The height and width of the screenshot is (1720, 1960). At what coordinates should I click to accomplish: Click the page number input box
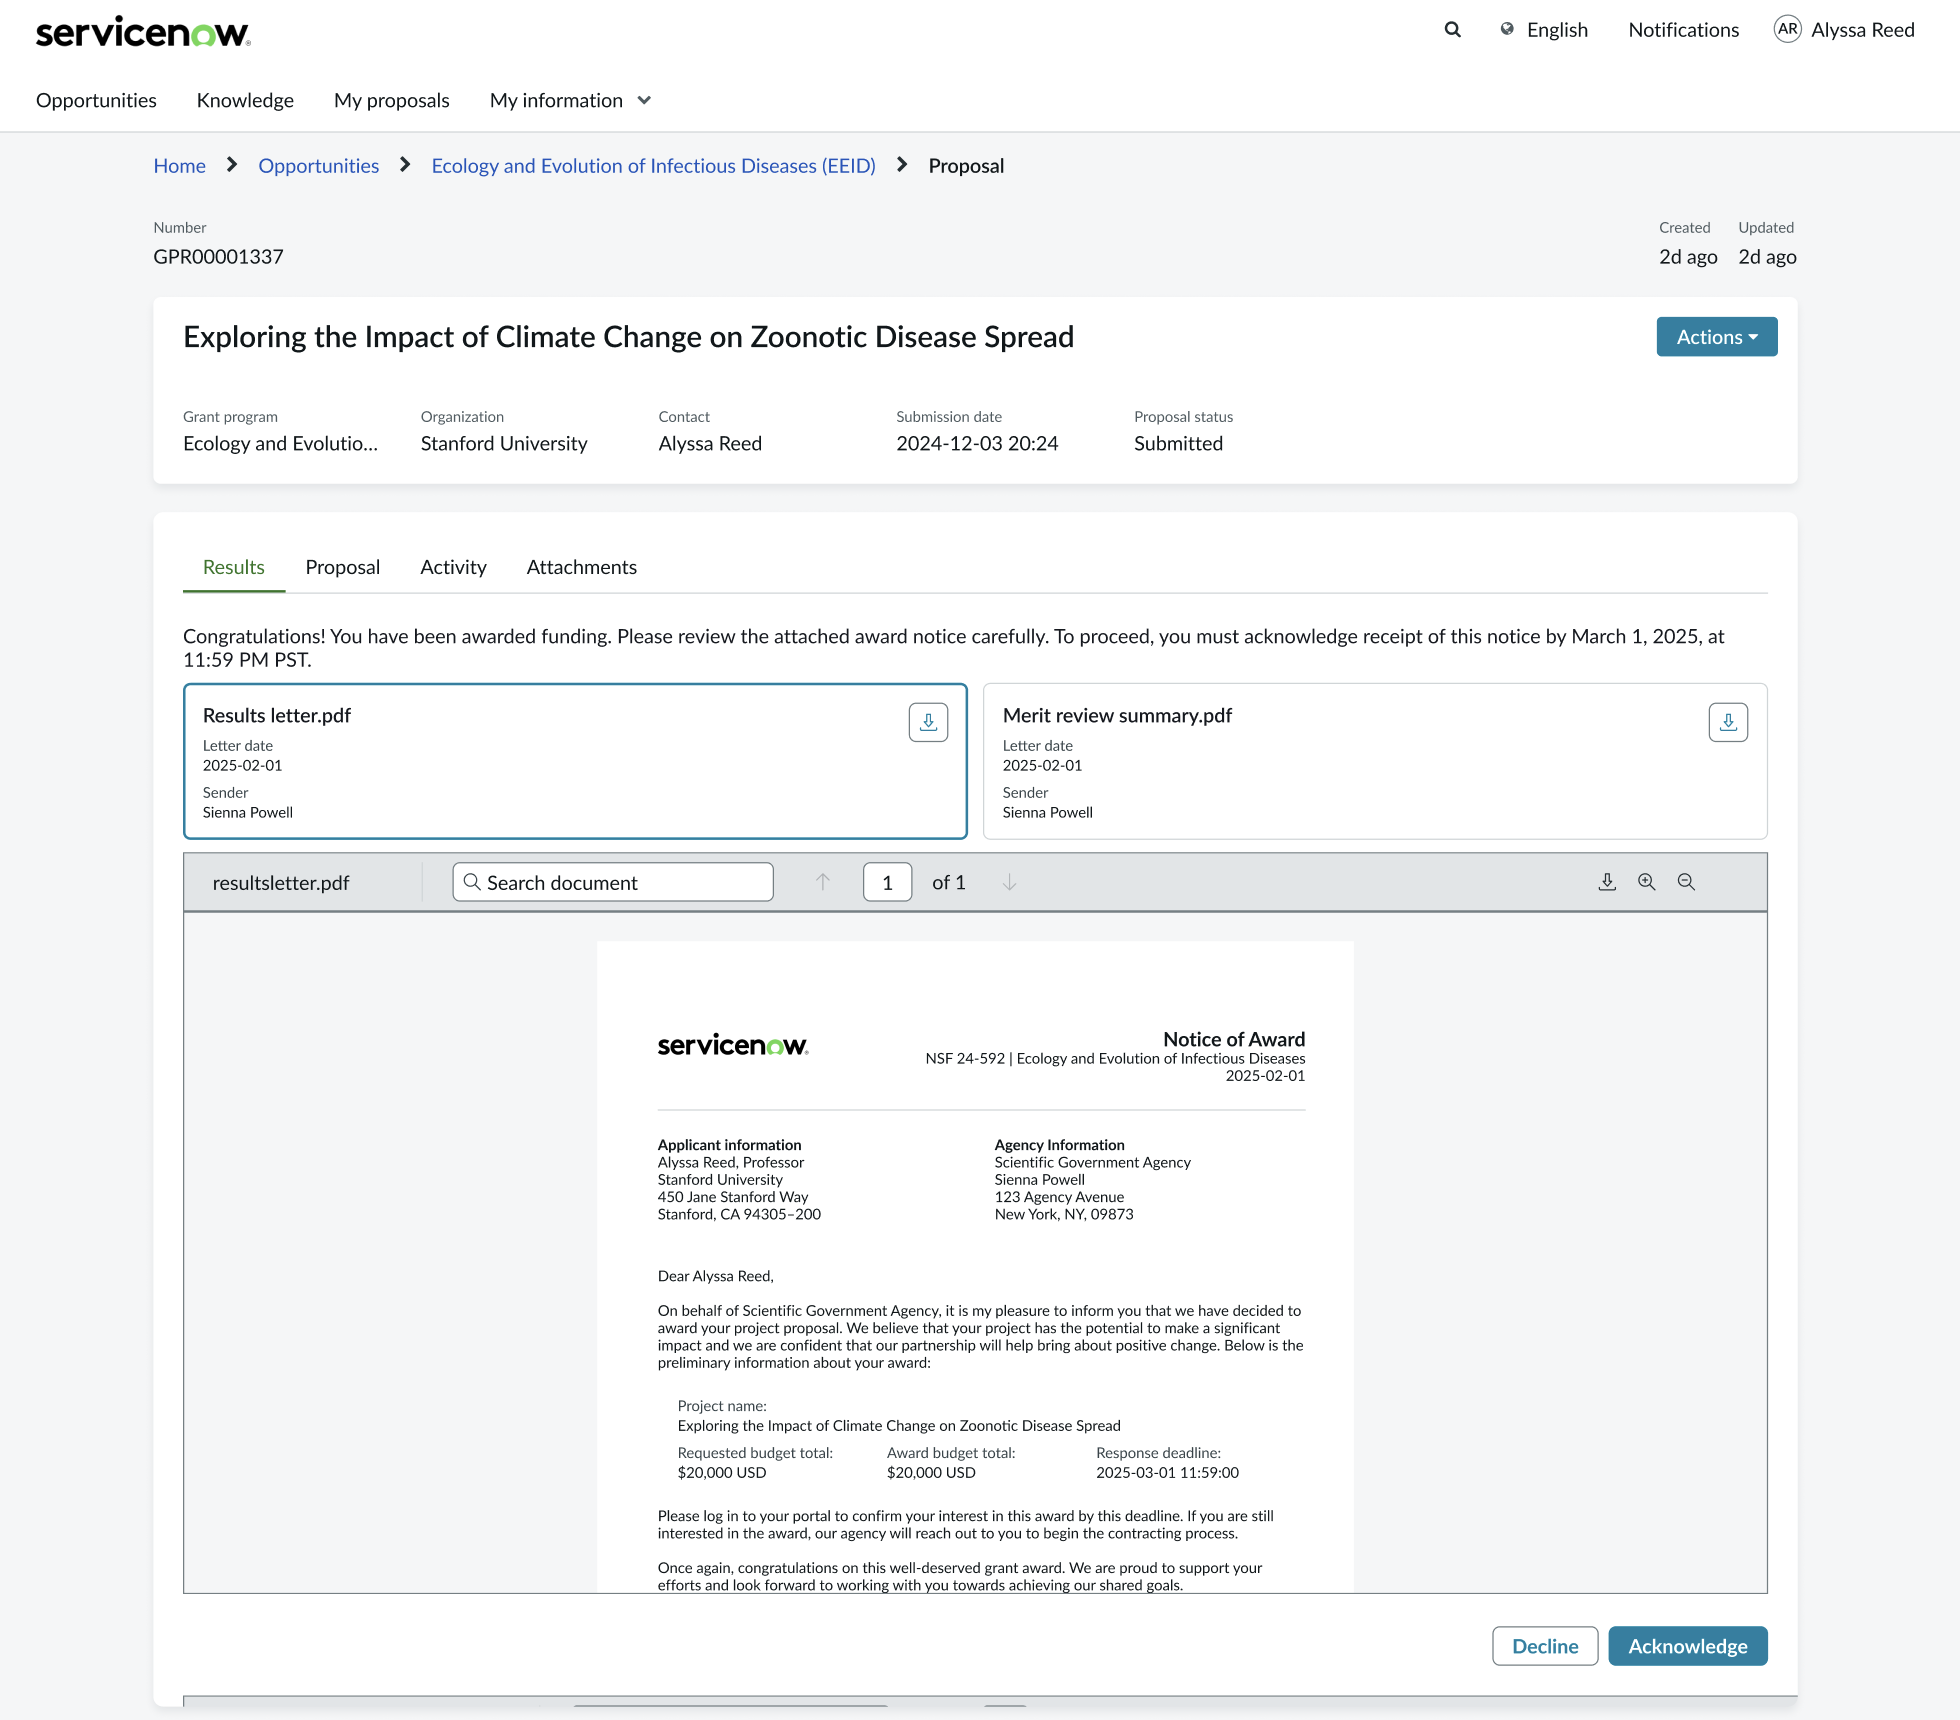(888, 882)
